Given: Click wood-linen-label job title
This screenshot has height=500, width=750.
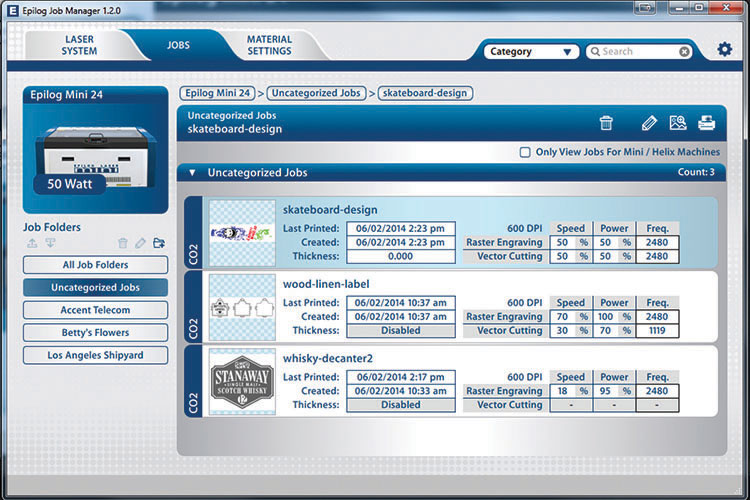Looking at the screenshot, I should tap(326, 284).
